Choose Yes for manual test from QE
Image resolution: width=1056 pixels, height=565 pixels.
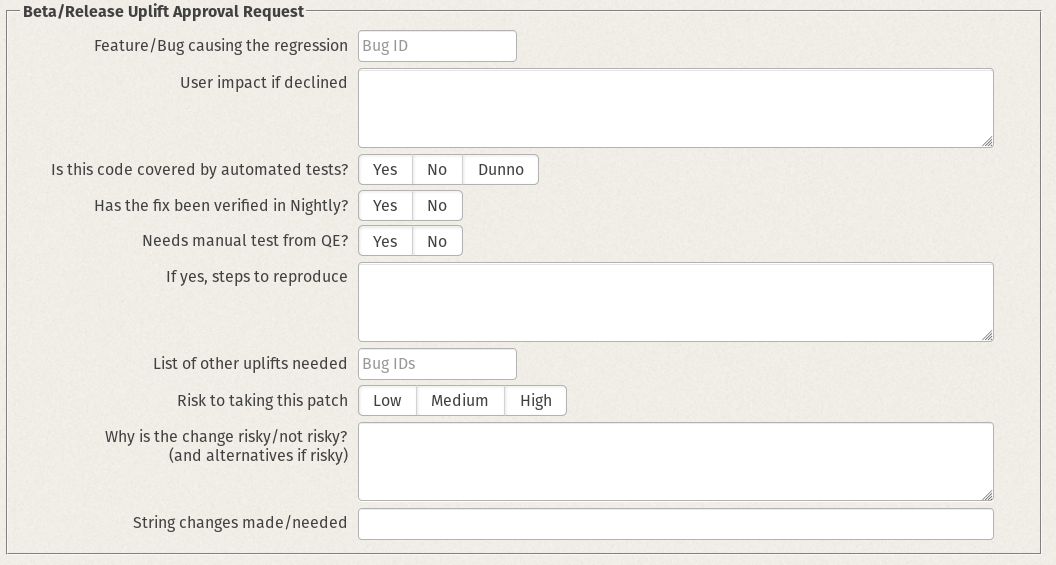pos(385,242)
